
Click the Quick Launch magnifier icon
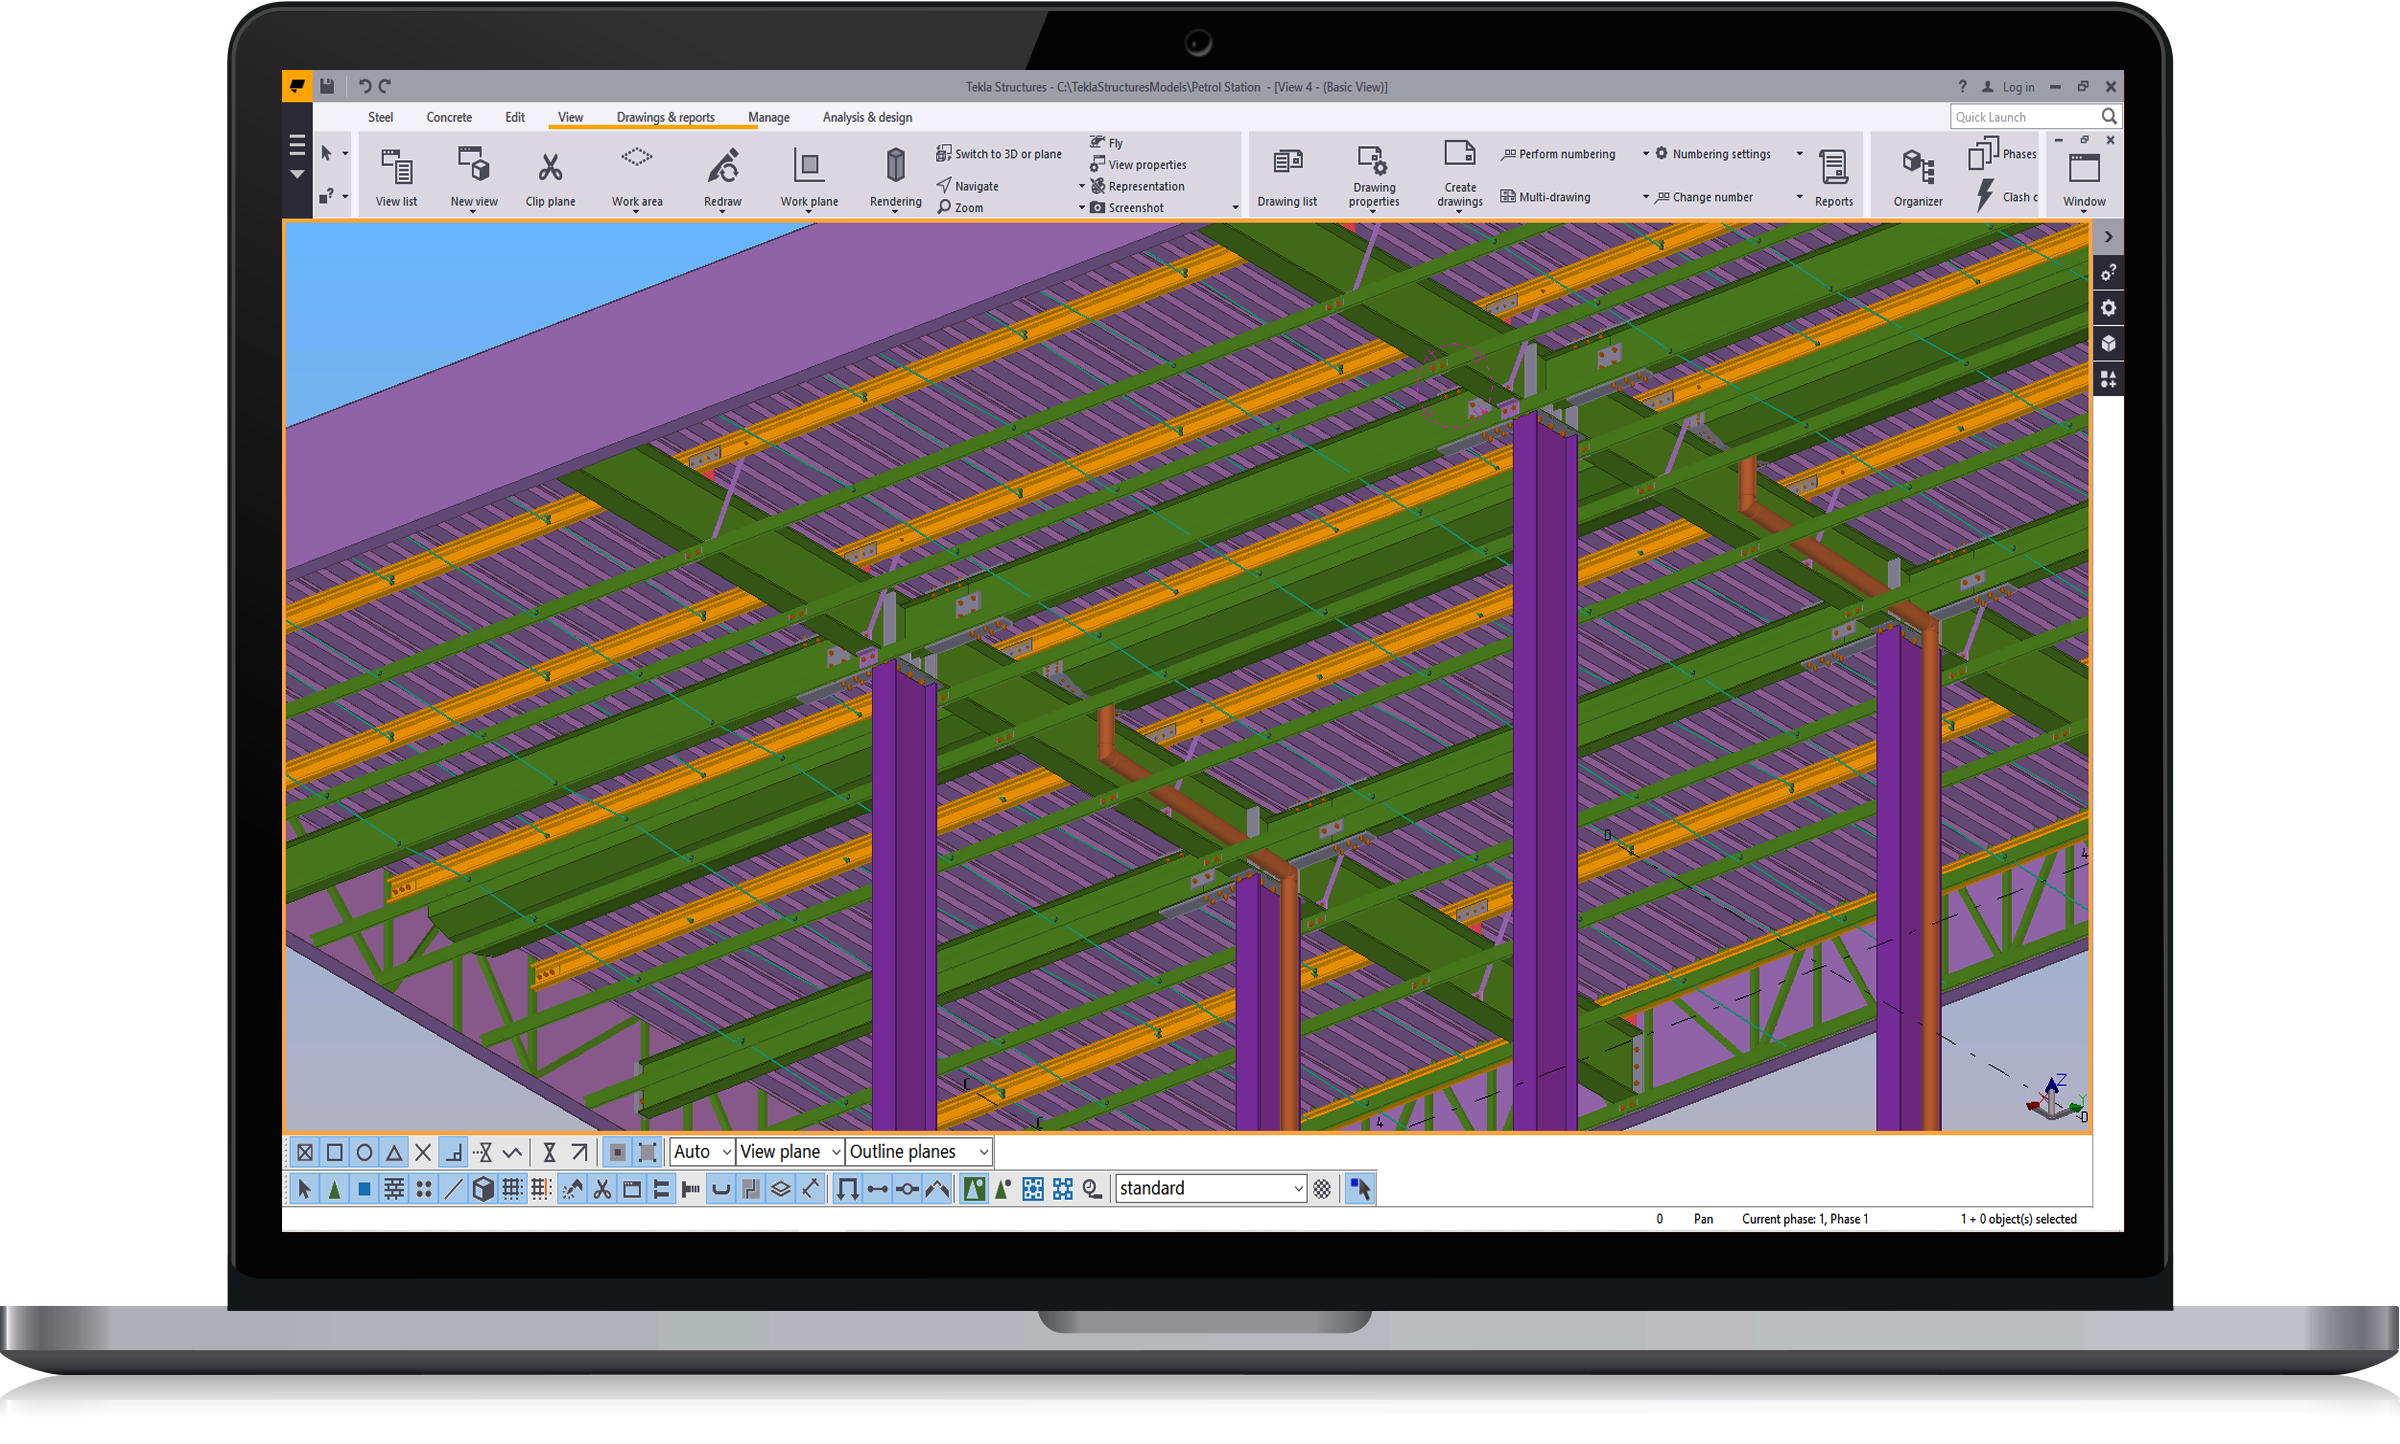tap(2109, 117)
